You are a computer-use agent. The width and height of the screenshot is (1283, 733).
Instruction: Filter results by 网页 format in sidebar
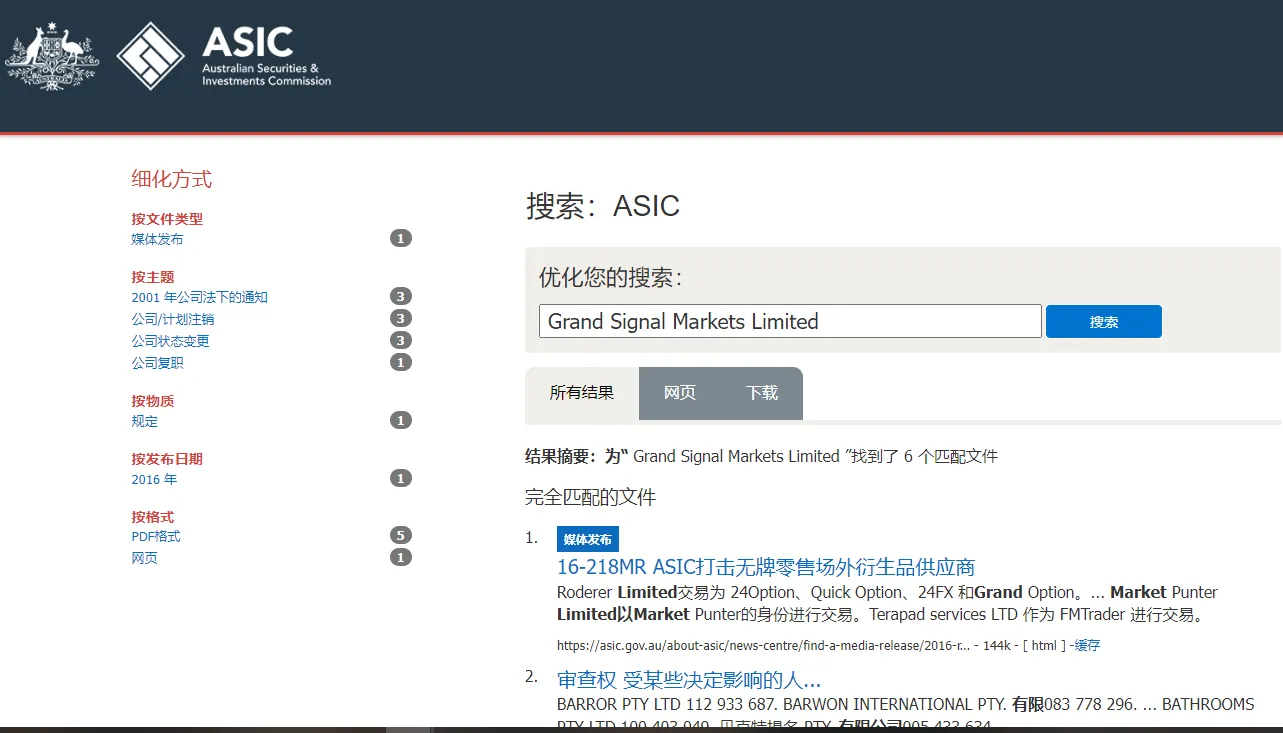tap(144, 558)
